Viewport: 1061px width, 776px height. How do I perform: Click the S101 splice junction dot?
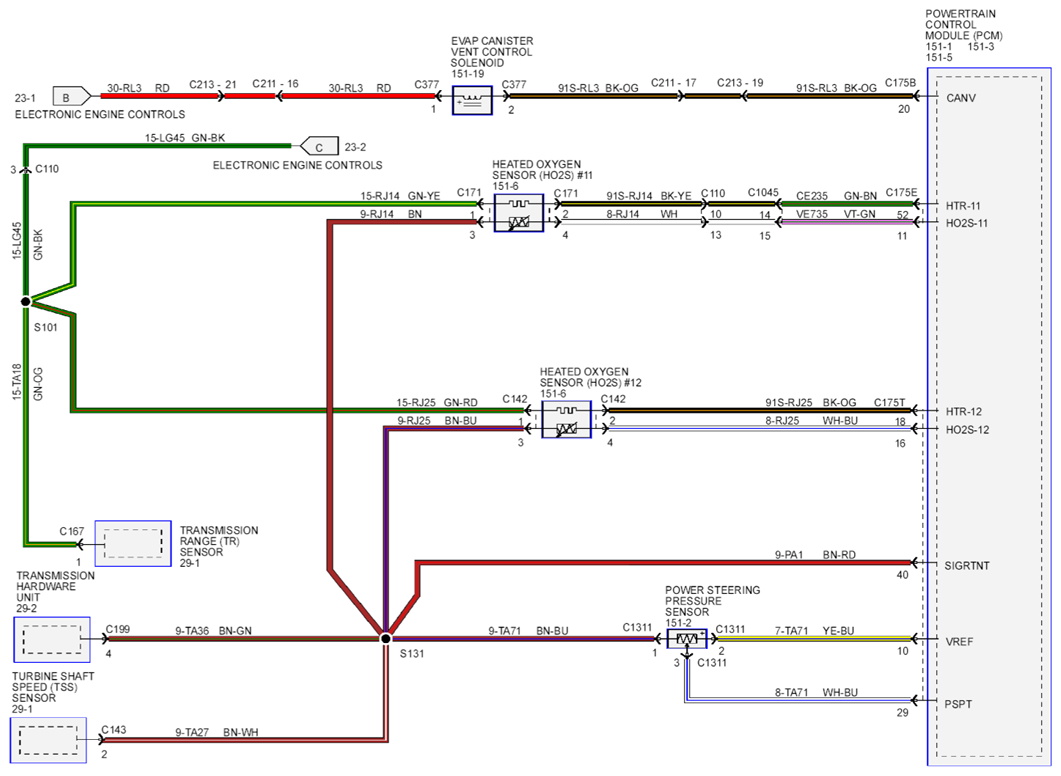[26, 302]
